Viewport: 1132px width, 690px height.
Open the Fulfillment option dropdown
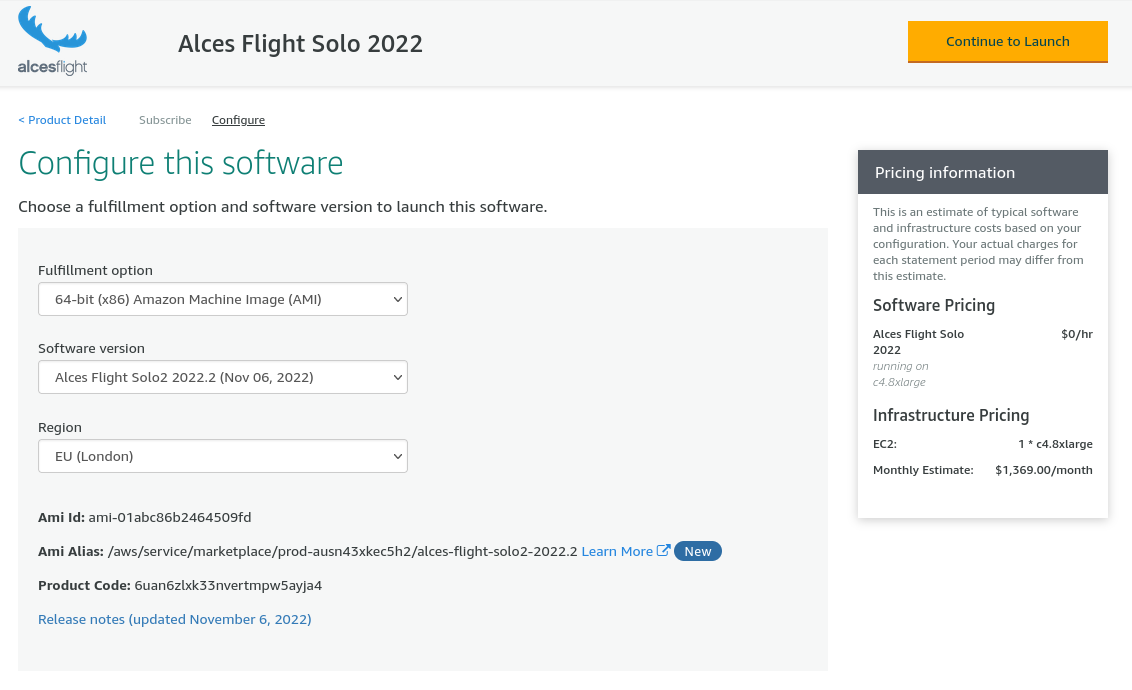[222, 298]
